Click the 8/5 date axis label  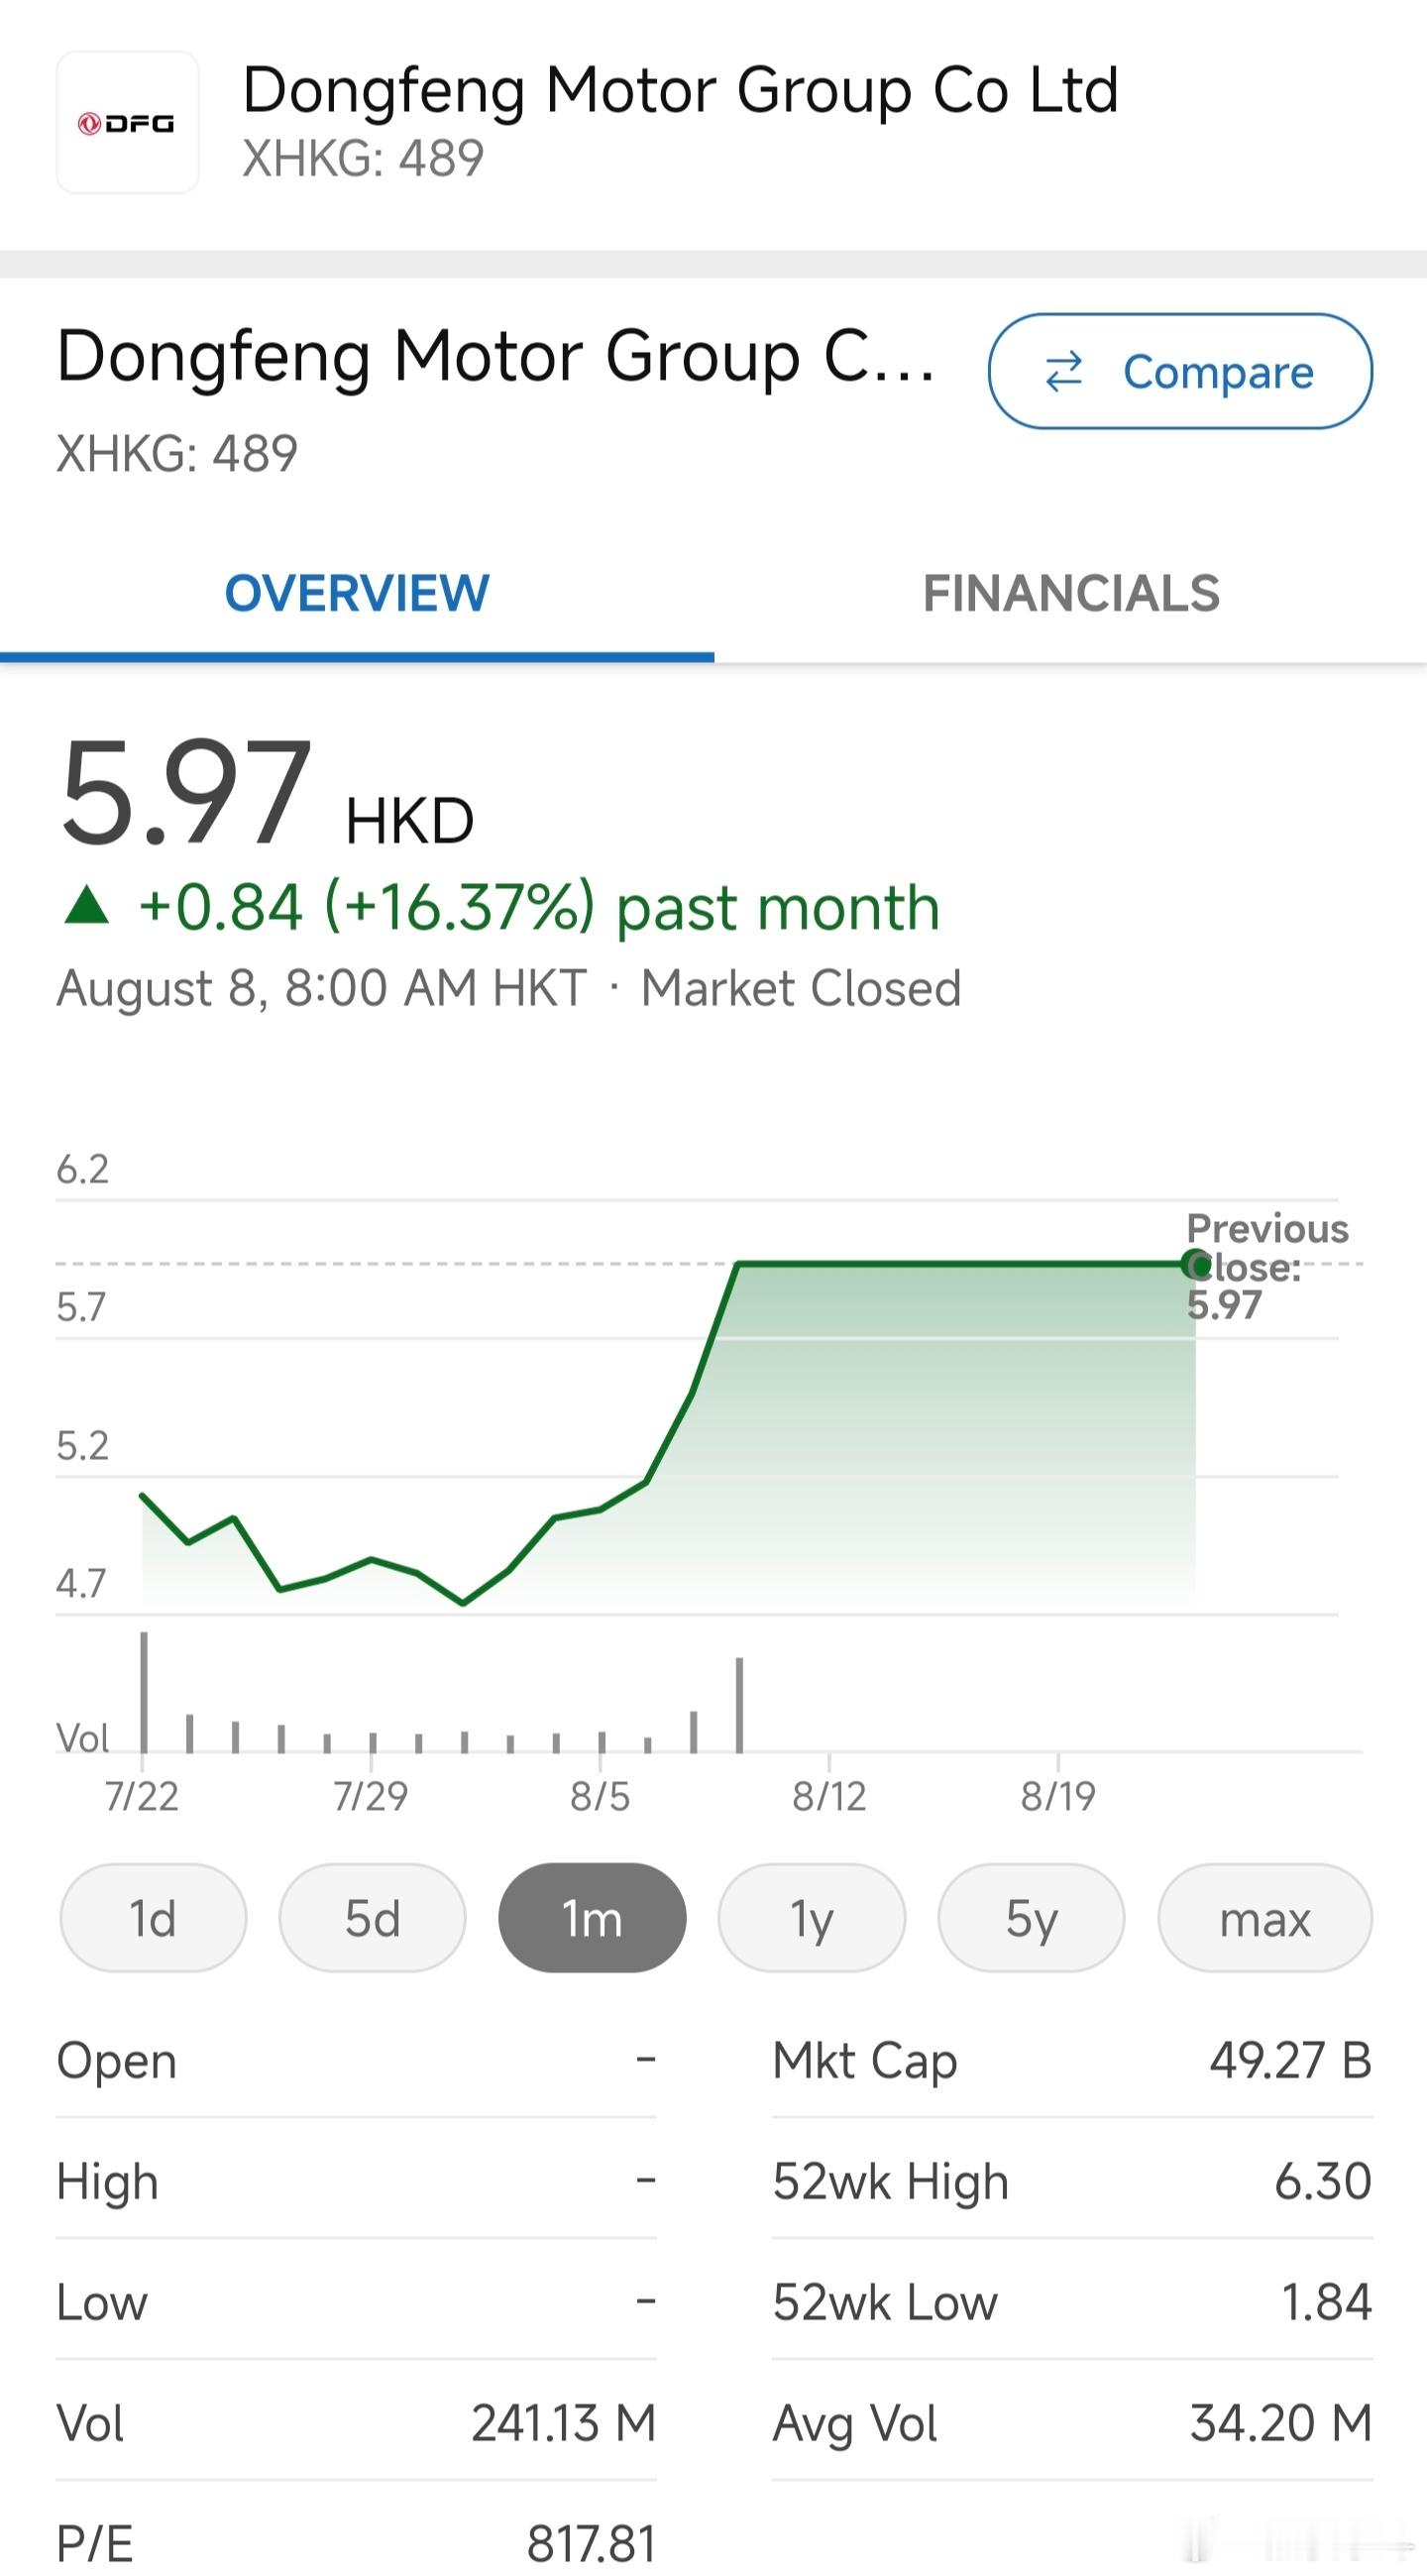[600, 1797]
